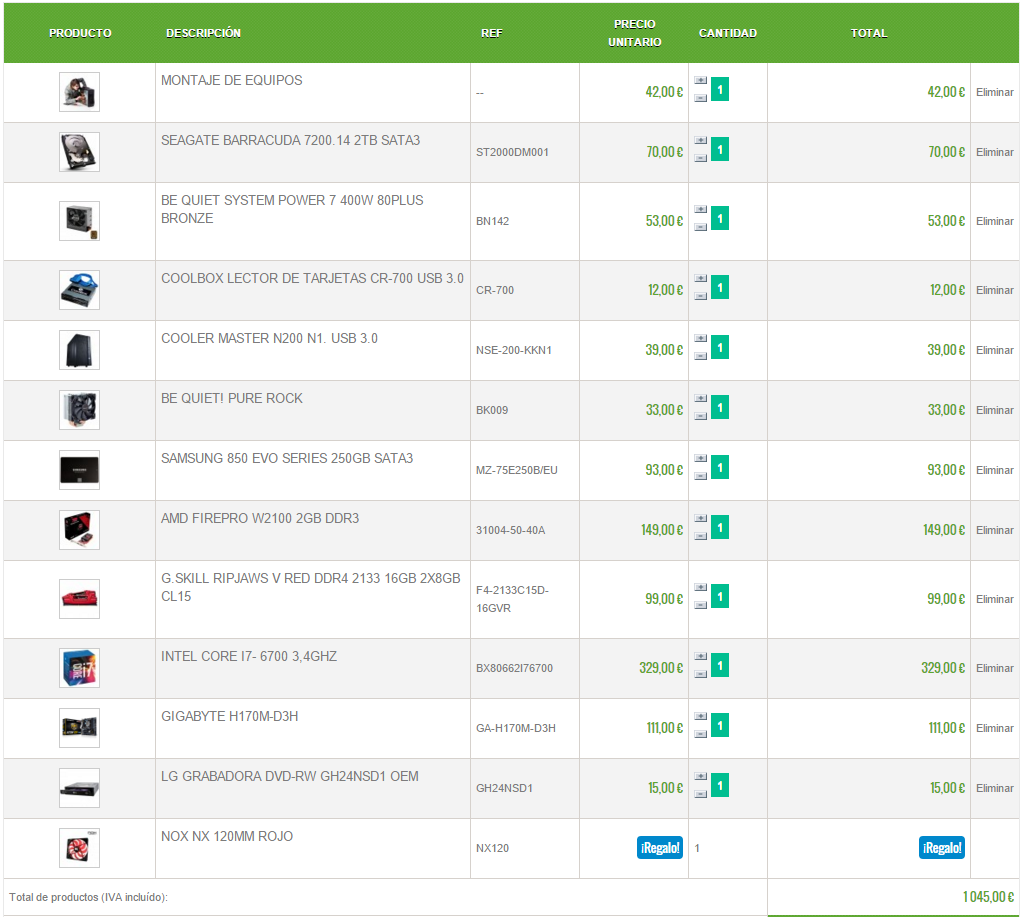1024x917 pixels.
Task: Remove INTEL CORE I7-6700 via Eliminar
Action: click(995, 668)
